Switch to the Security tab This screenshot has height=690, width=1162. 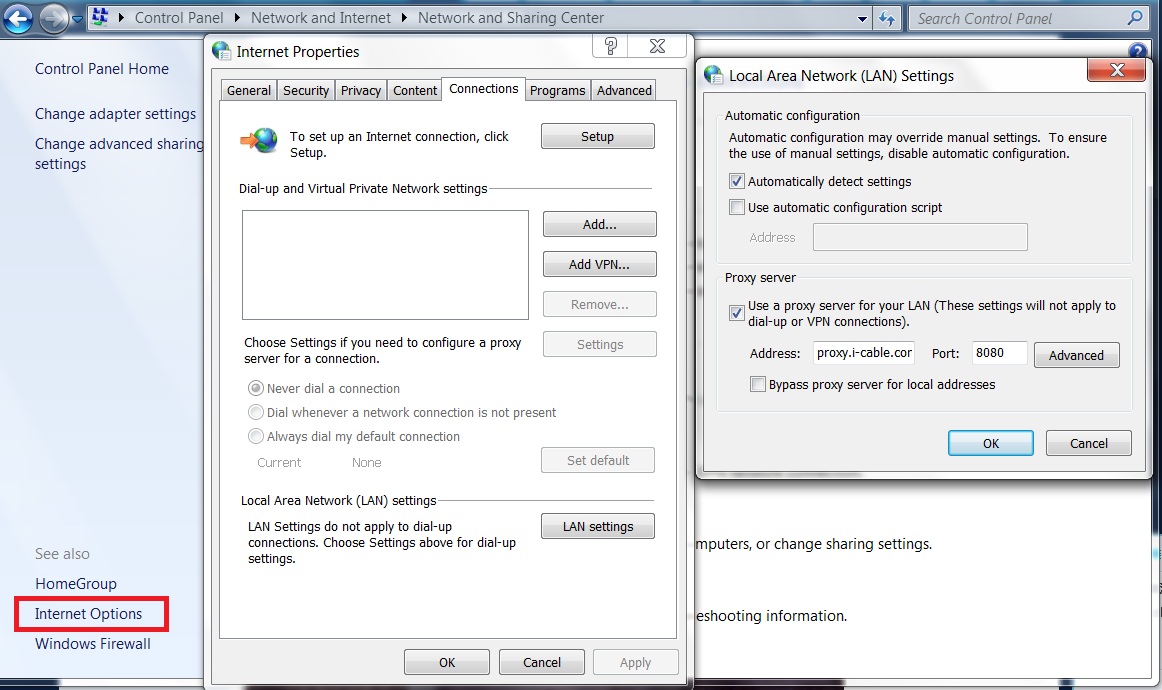pos(305,90)
